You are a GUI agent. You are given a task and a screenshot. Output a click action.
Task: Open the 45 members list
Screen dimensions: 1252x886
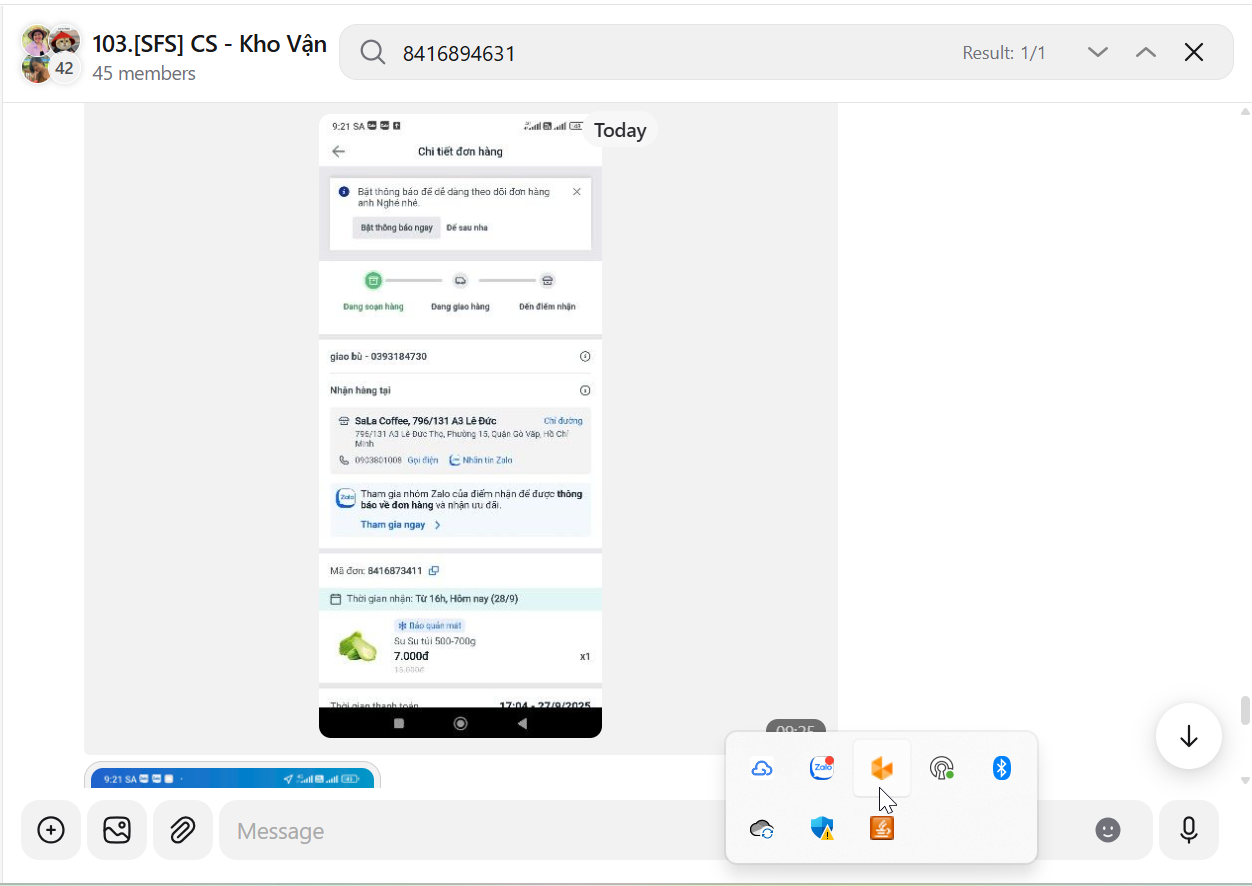(x=144, y=74)
